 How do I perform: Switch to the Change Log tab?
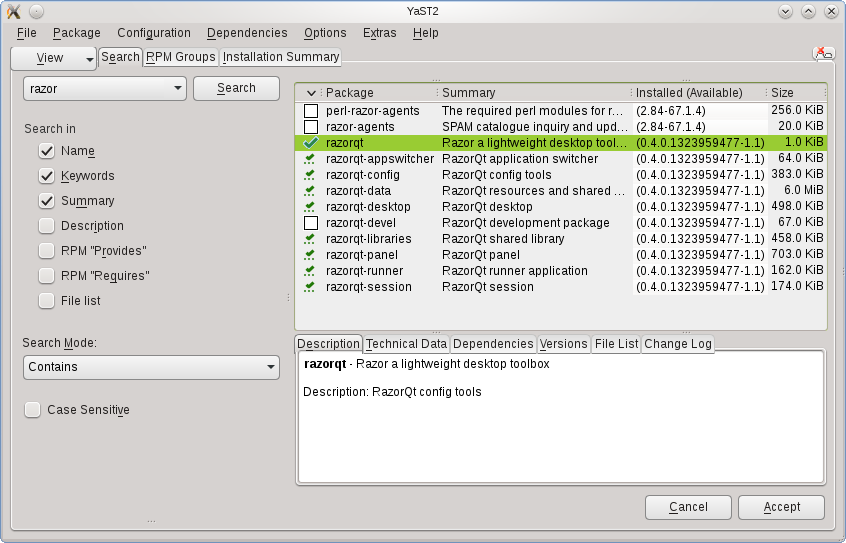click(678, 344)
